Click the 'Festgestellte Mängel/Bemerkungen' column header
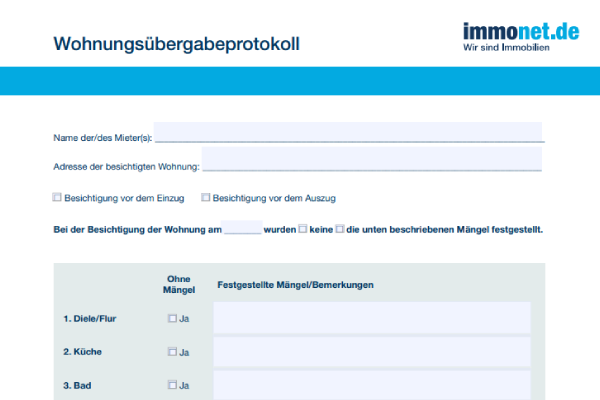Screen dimensions: 600x400 296,285
